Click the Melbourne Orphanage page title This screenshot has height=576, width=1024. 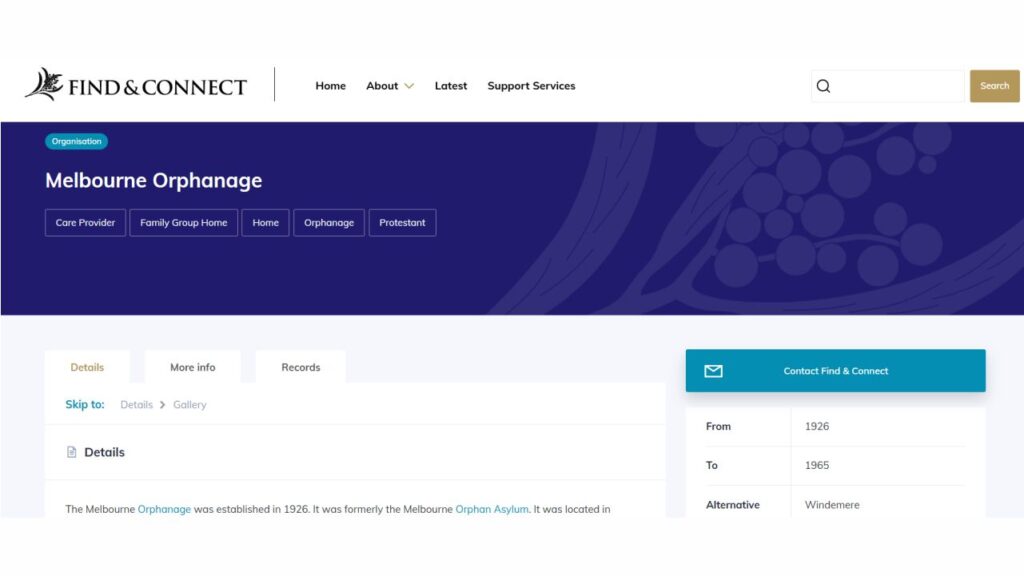pyautogui.click(x=153, y=180)
